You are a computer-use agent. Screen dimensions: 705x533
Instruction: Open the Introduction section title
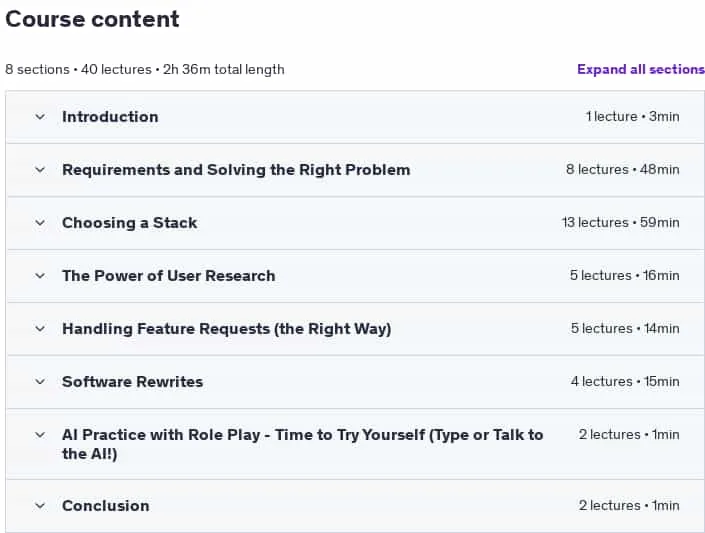point(110,117)
